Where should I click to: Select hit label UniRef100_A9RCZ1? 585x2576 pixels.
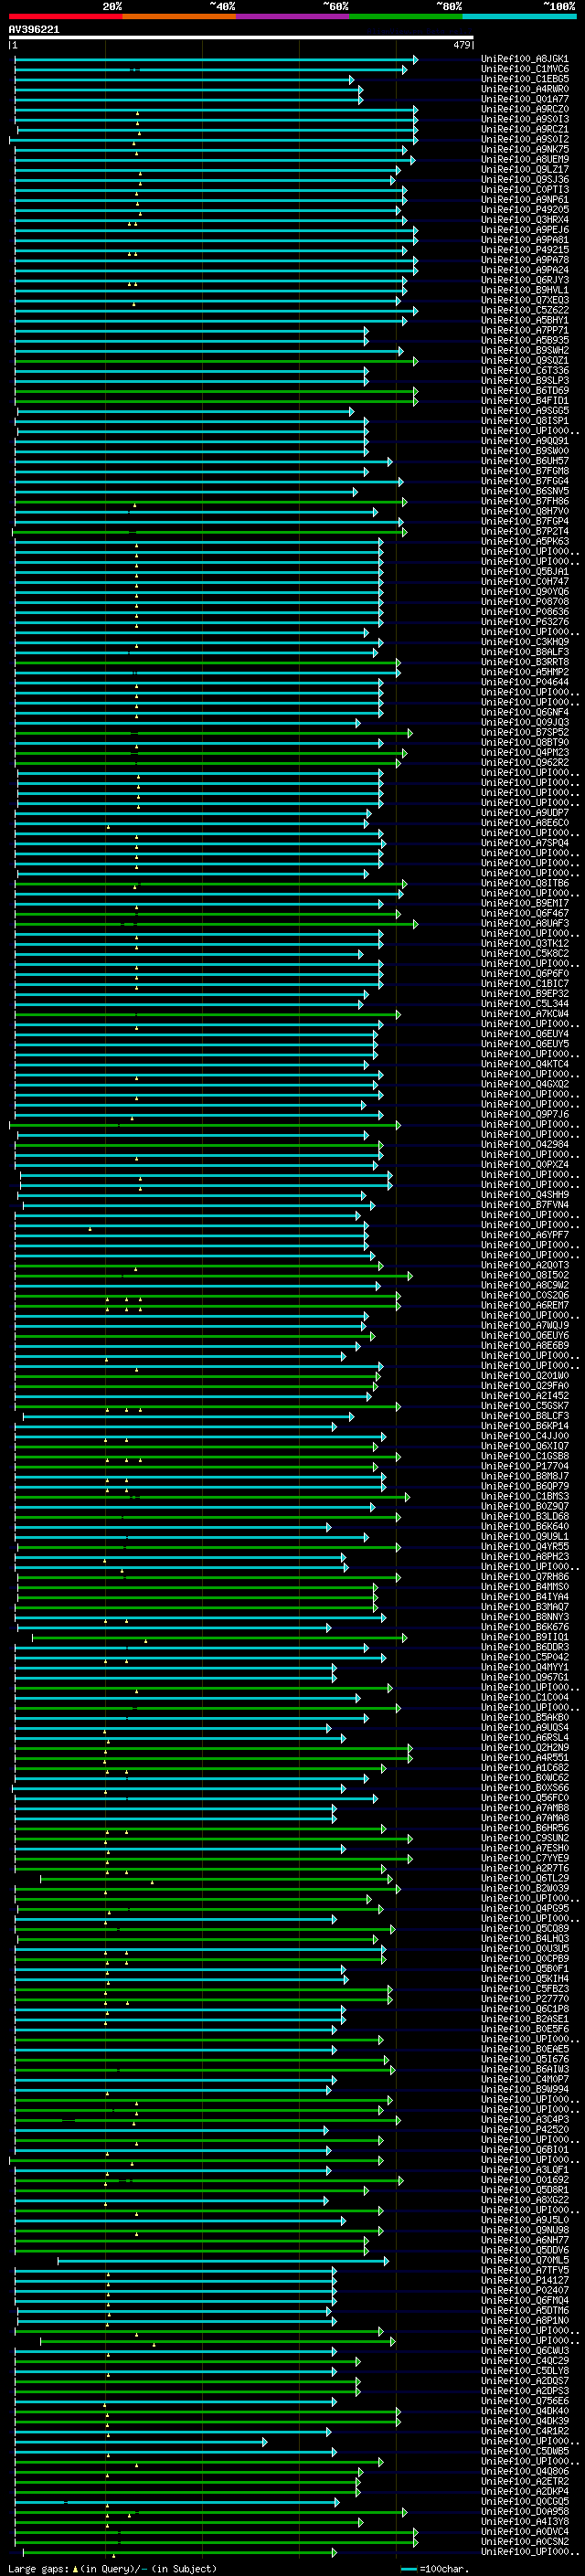pos(525,129)
